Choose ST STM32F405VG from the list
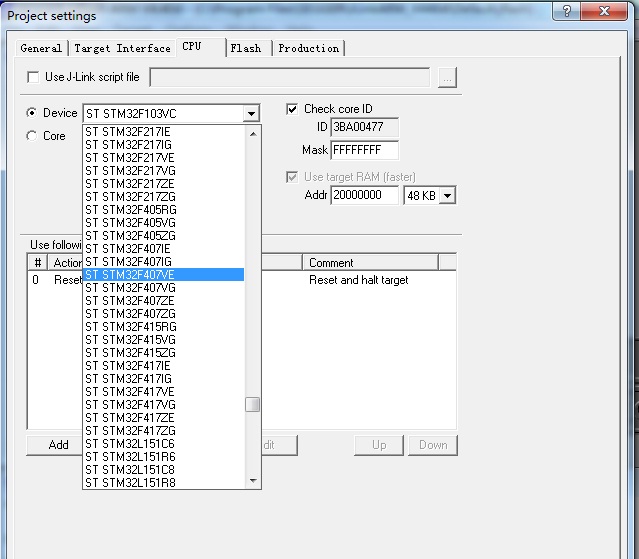Viewport: 639px width, 559px height. click(x=163, y=223)
